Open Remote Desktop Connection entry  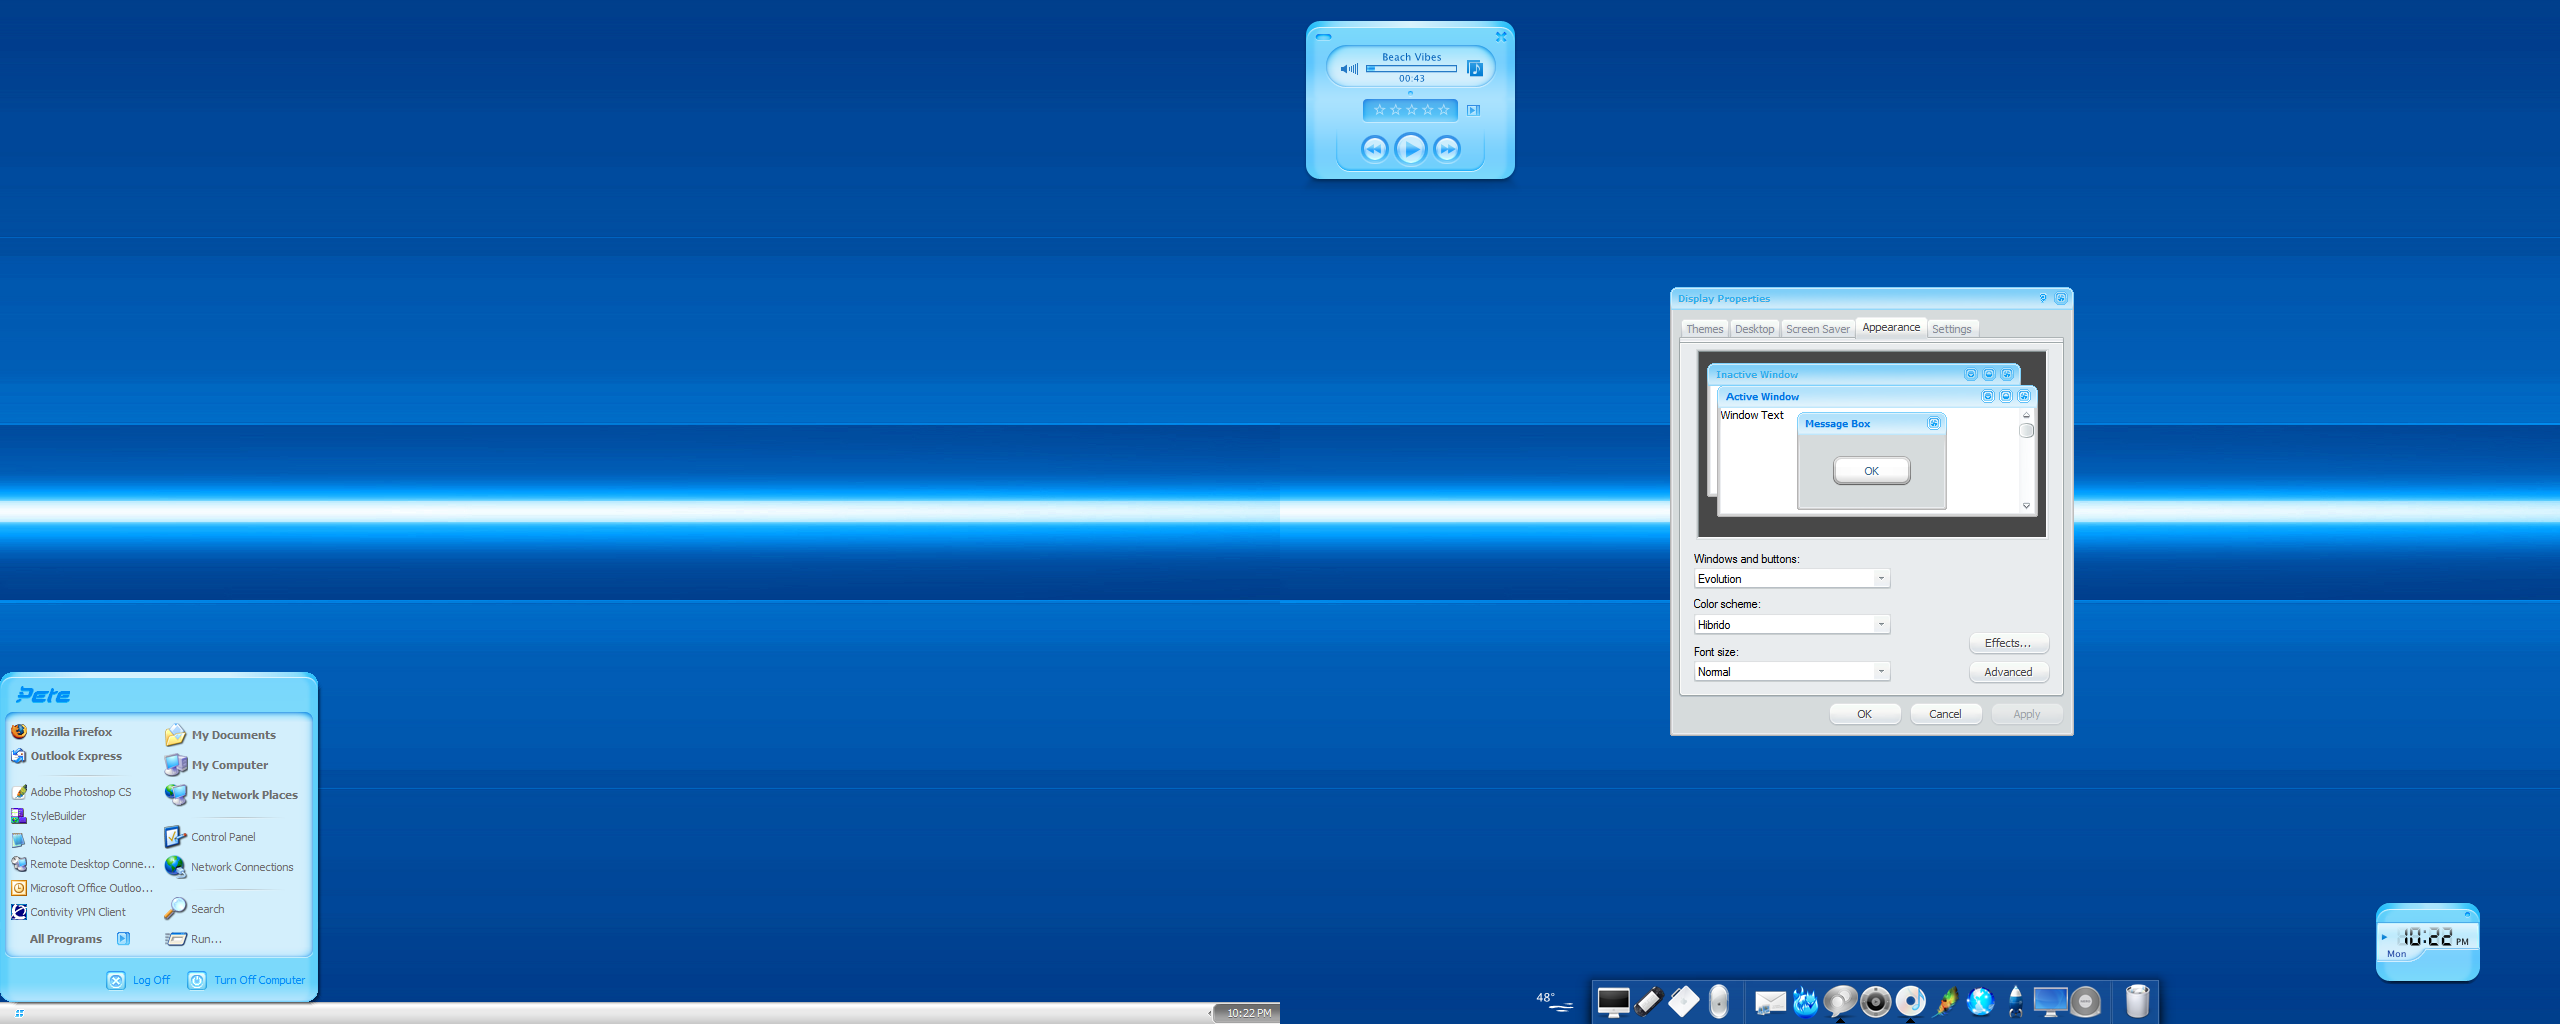pos(83,864)
